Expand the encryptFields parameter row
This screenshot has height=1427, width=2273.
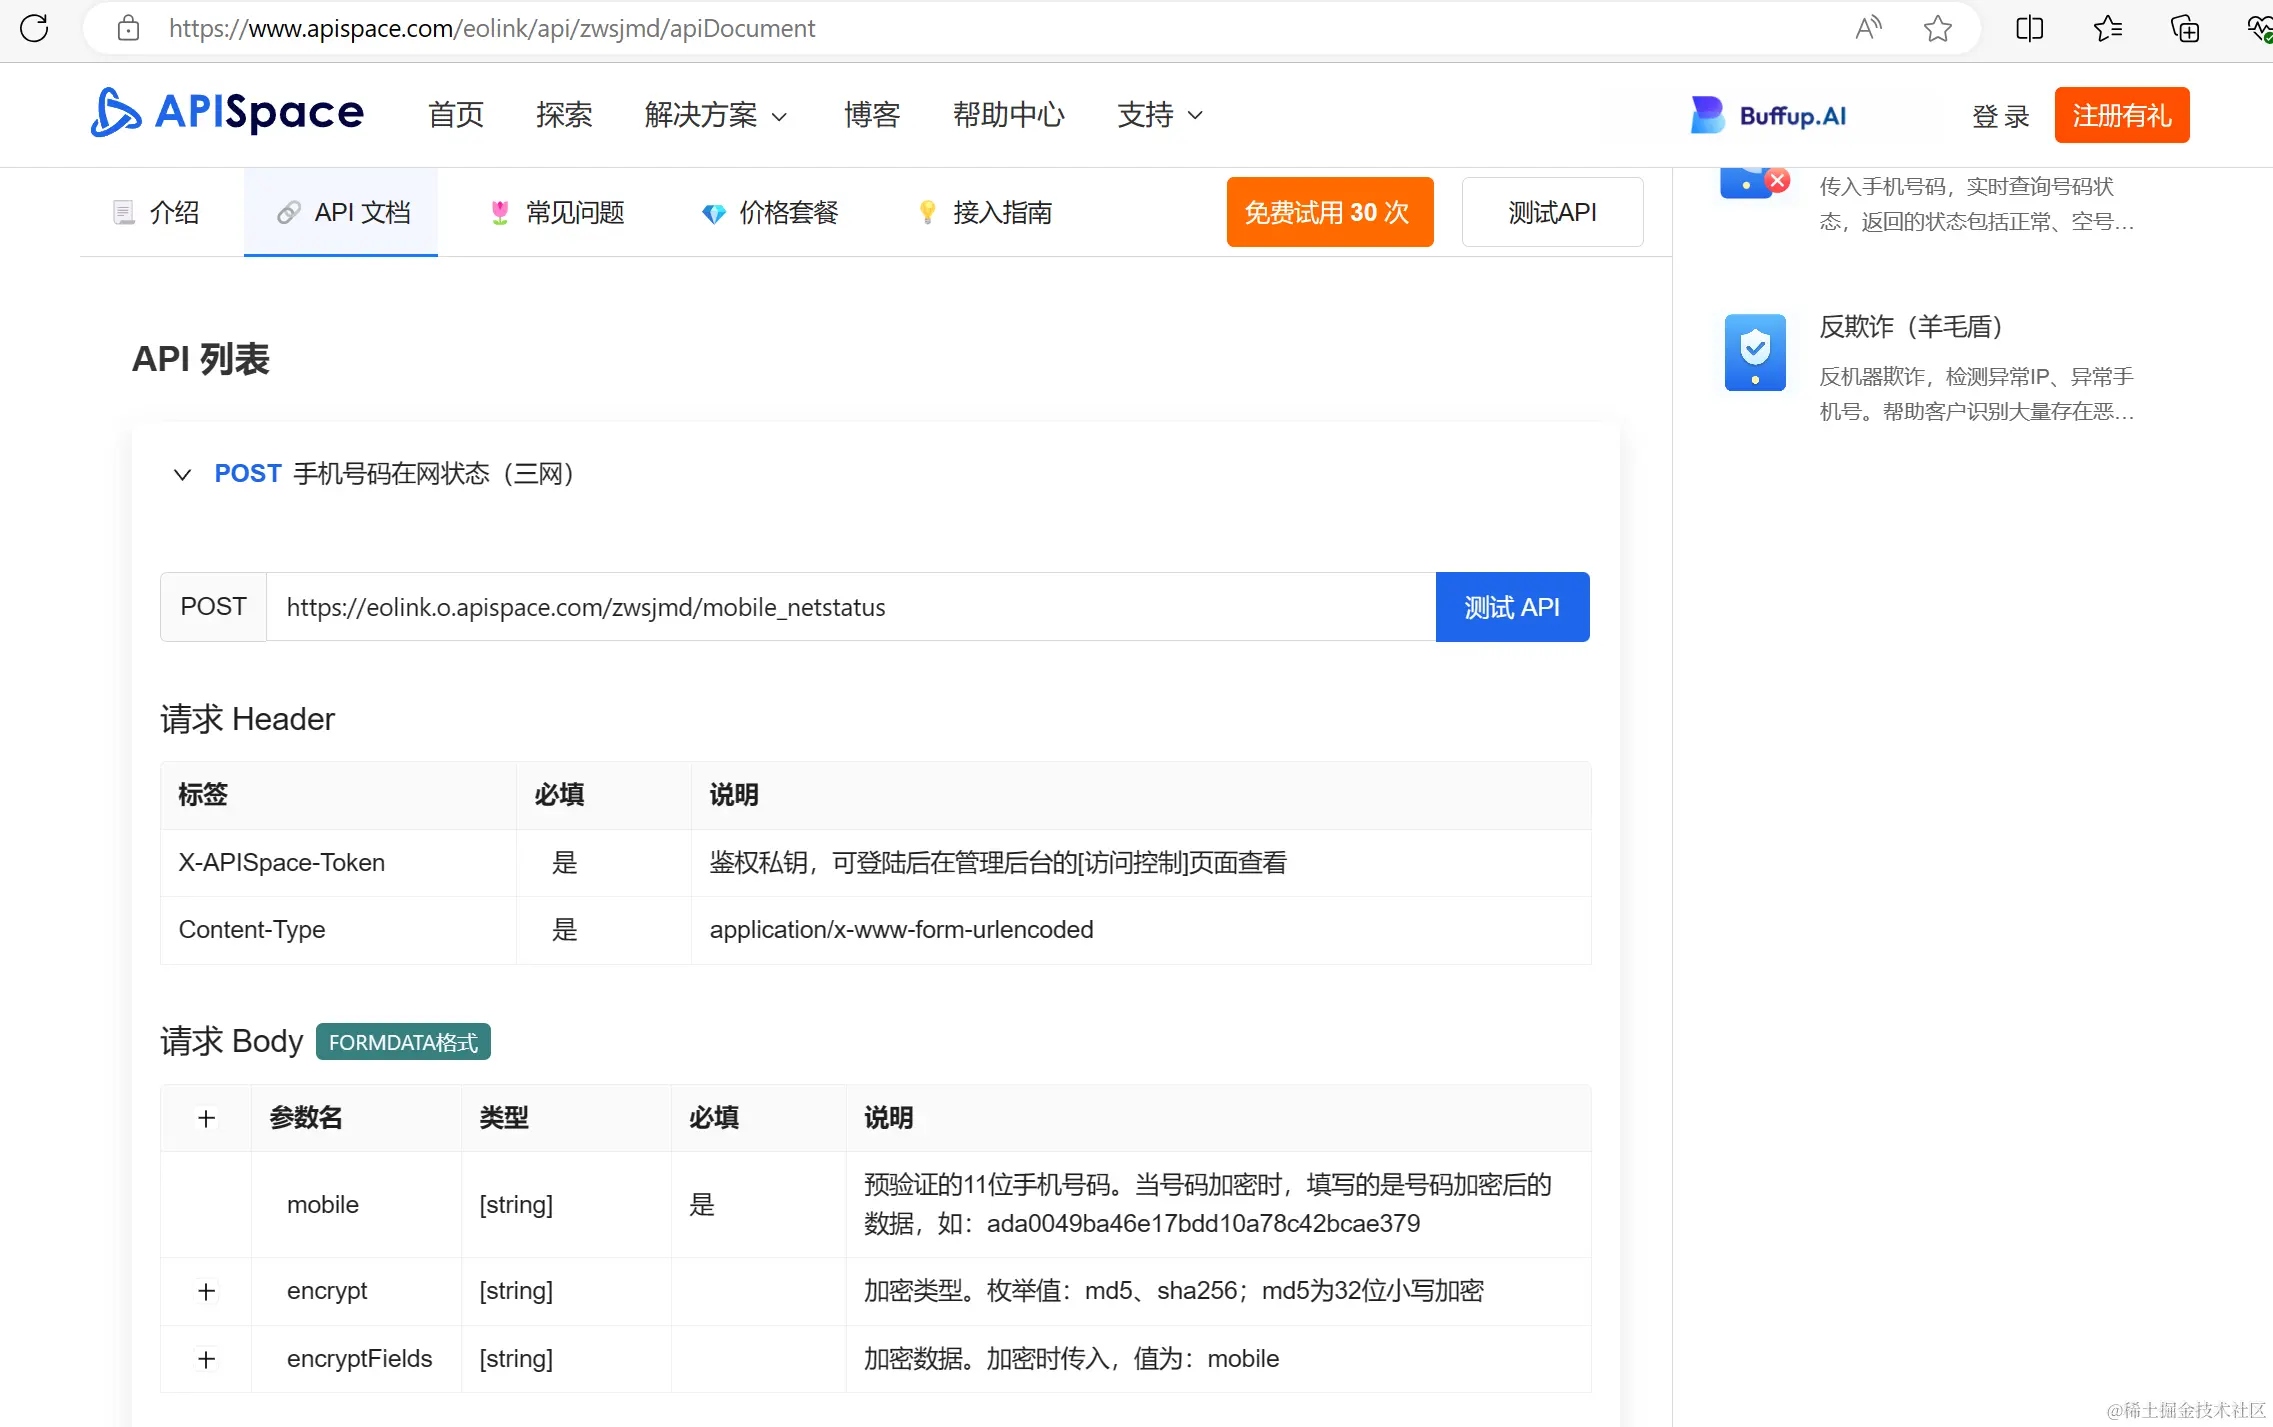point(206,1359)
